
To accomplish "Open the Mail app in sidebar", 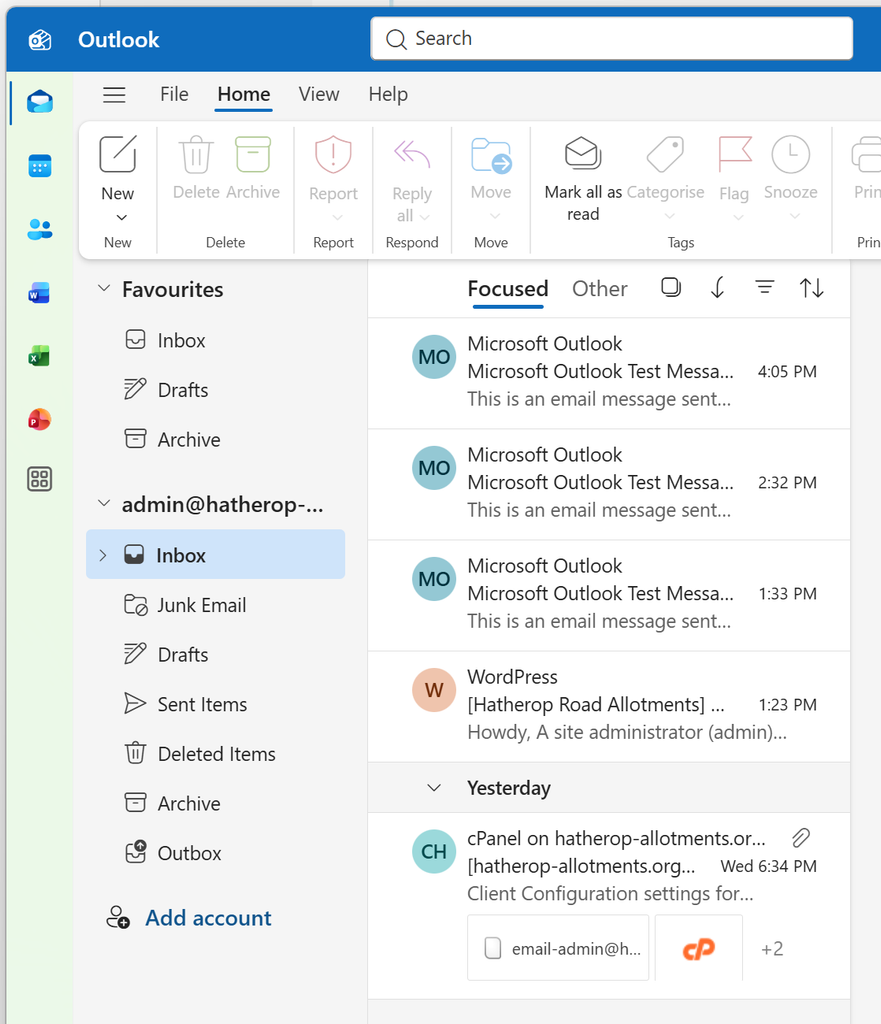I will click(40, 103).
